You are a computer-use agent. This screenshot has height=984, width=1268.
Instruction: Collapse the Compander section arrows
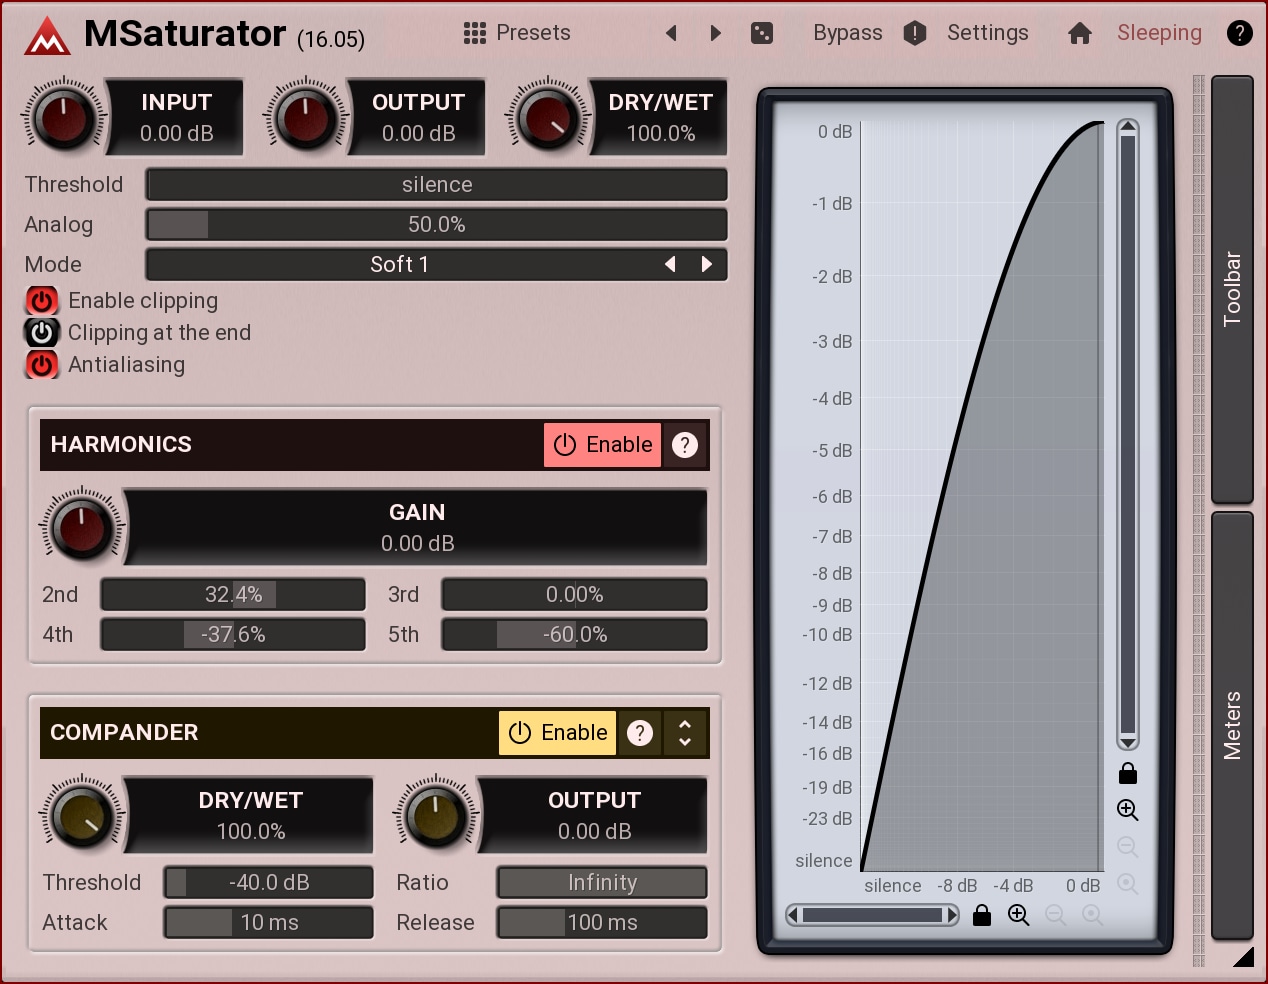point(685,733)
